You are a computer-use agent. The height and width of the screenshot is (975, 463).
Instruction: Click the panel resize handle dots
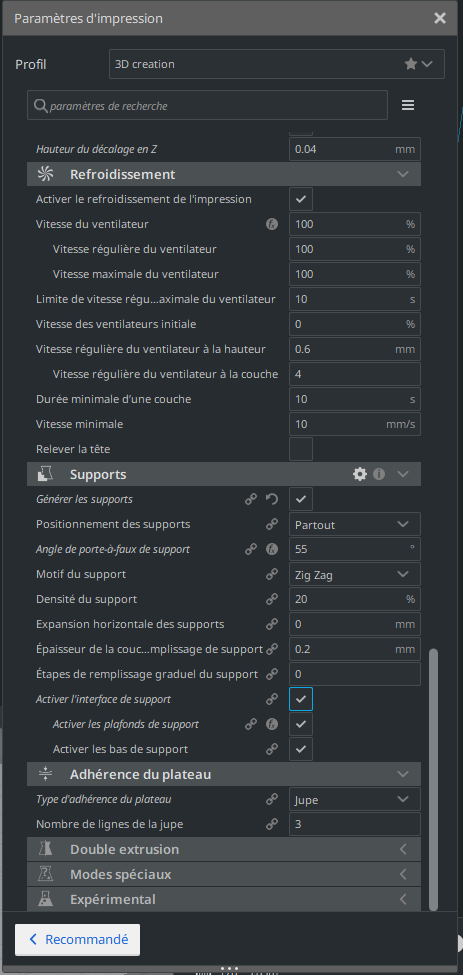click(229, 969)
